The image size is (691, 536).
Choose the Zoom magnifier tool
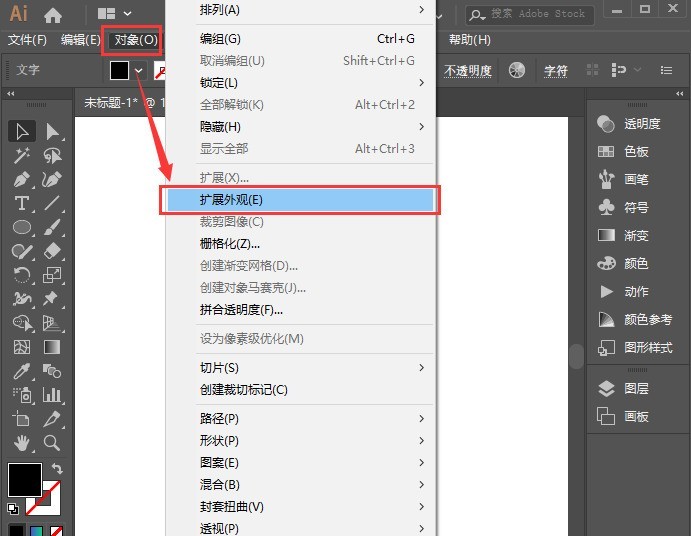pos(52,443)
